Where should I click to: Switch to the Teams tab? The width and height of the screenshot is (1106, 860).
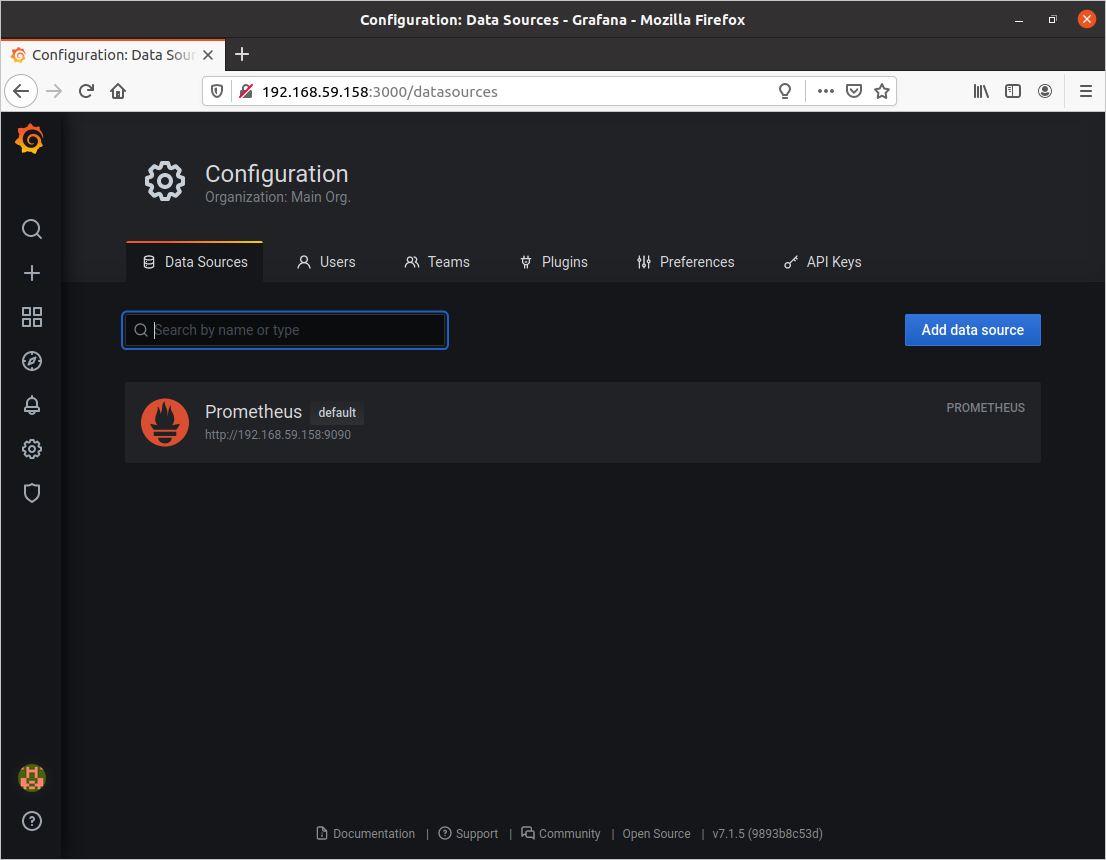(437, 262)
